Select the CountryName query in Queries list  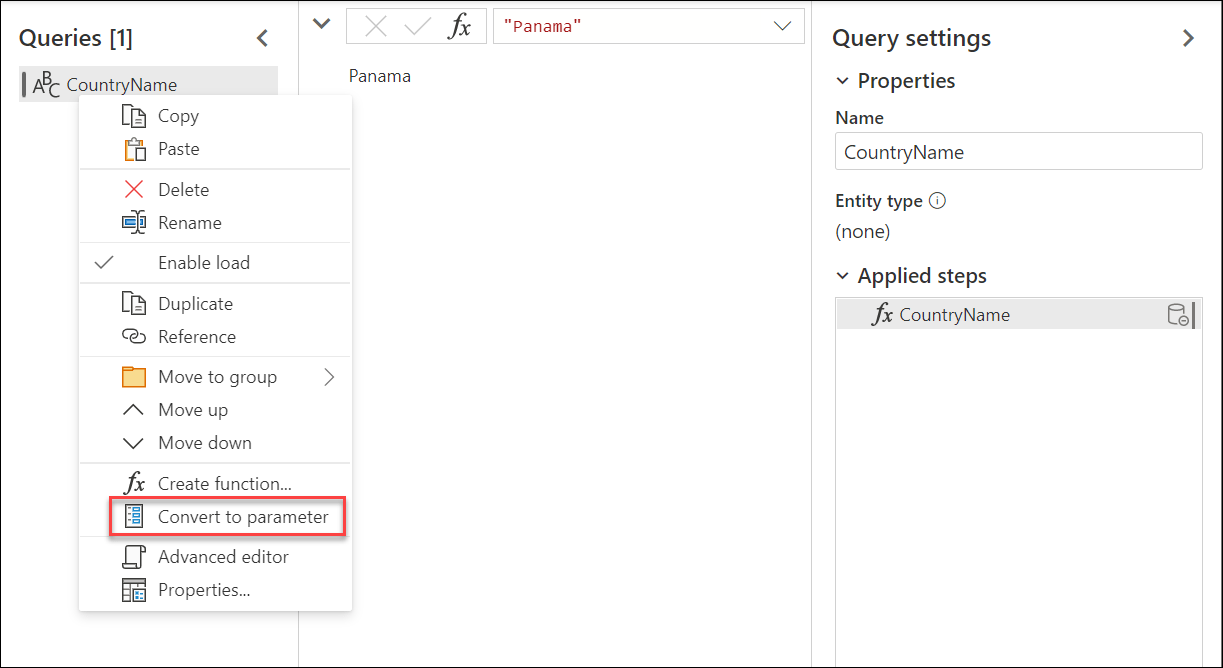pos(148,84)
